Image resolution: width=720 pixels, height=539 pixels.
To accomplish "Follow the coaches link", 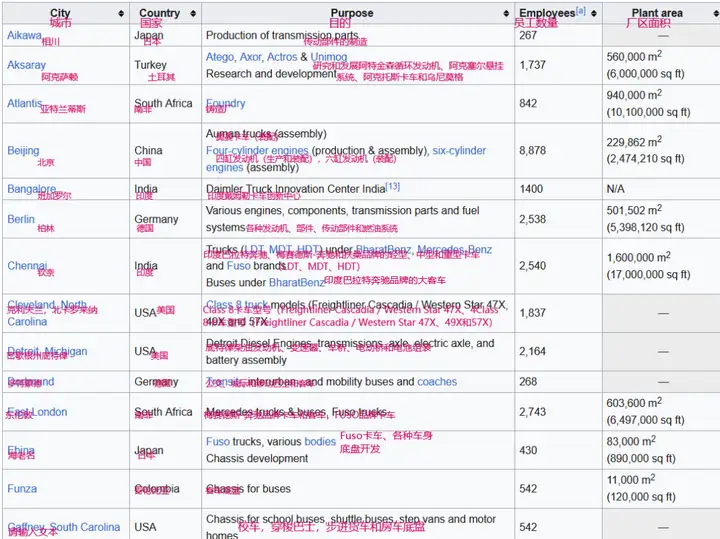I will (437, 382).
